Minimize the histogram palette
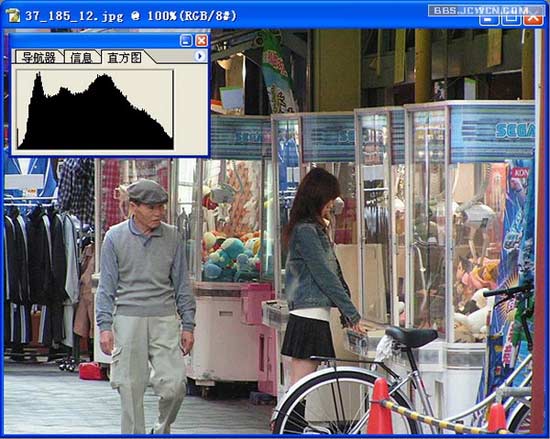Viewport: 550px width, 439px height. [186, 41]
